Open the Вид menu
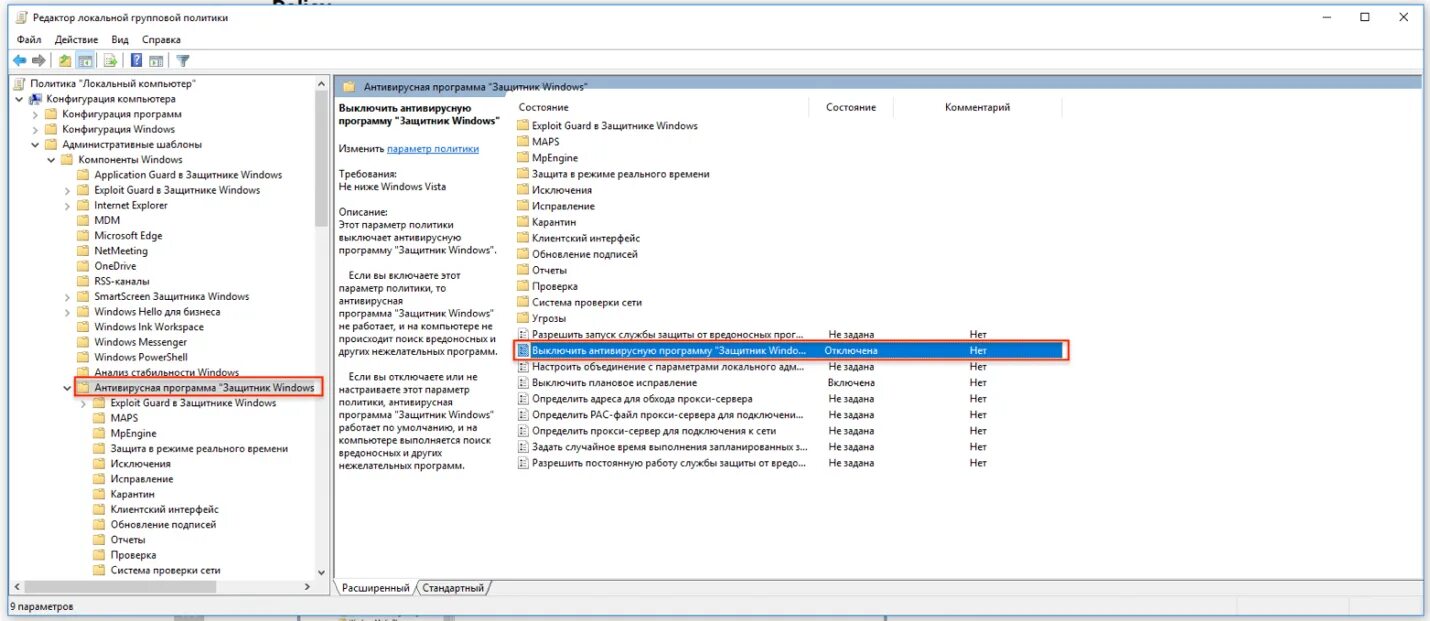This screenshot has width=1430, height=621. pos(120,40)
